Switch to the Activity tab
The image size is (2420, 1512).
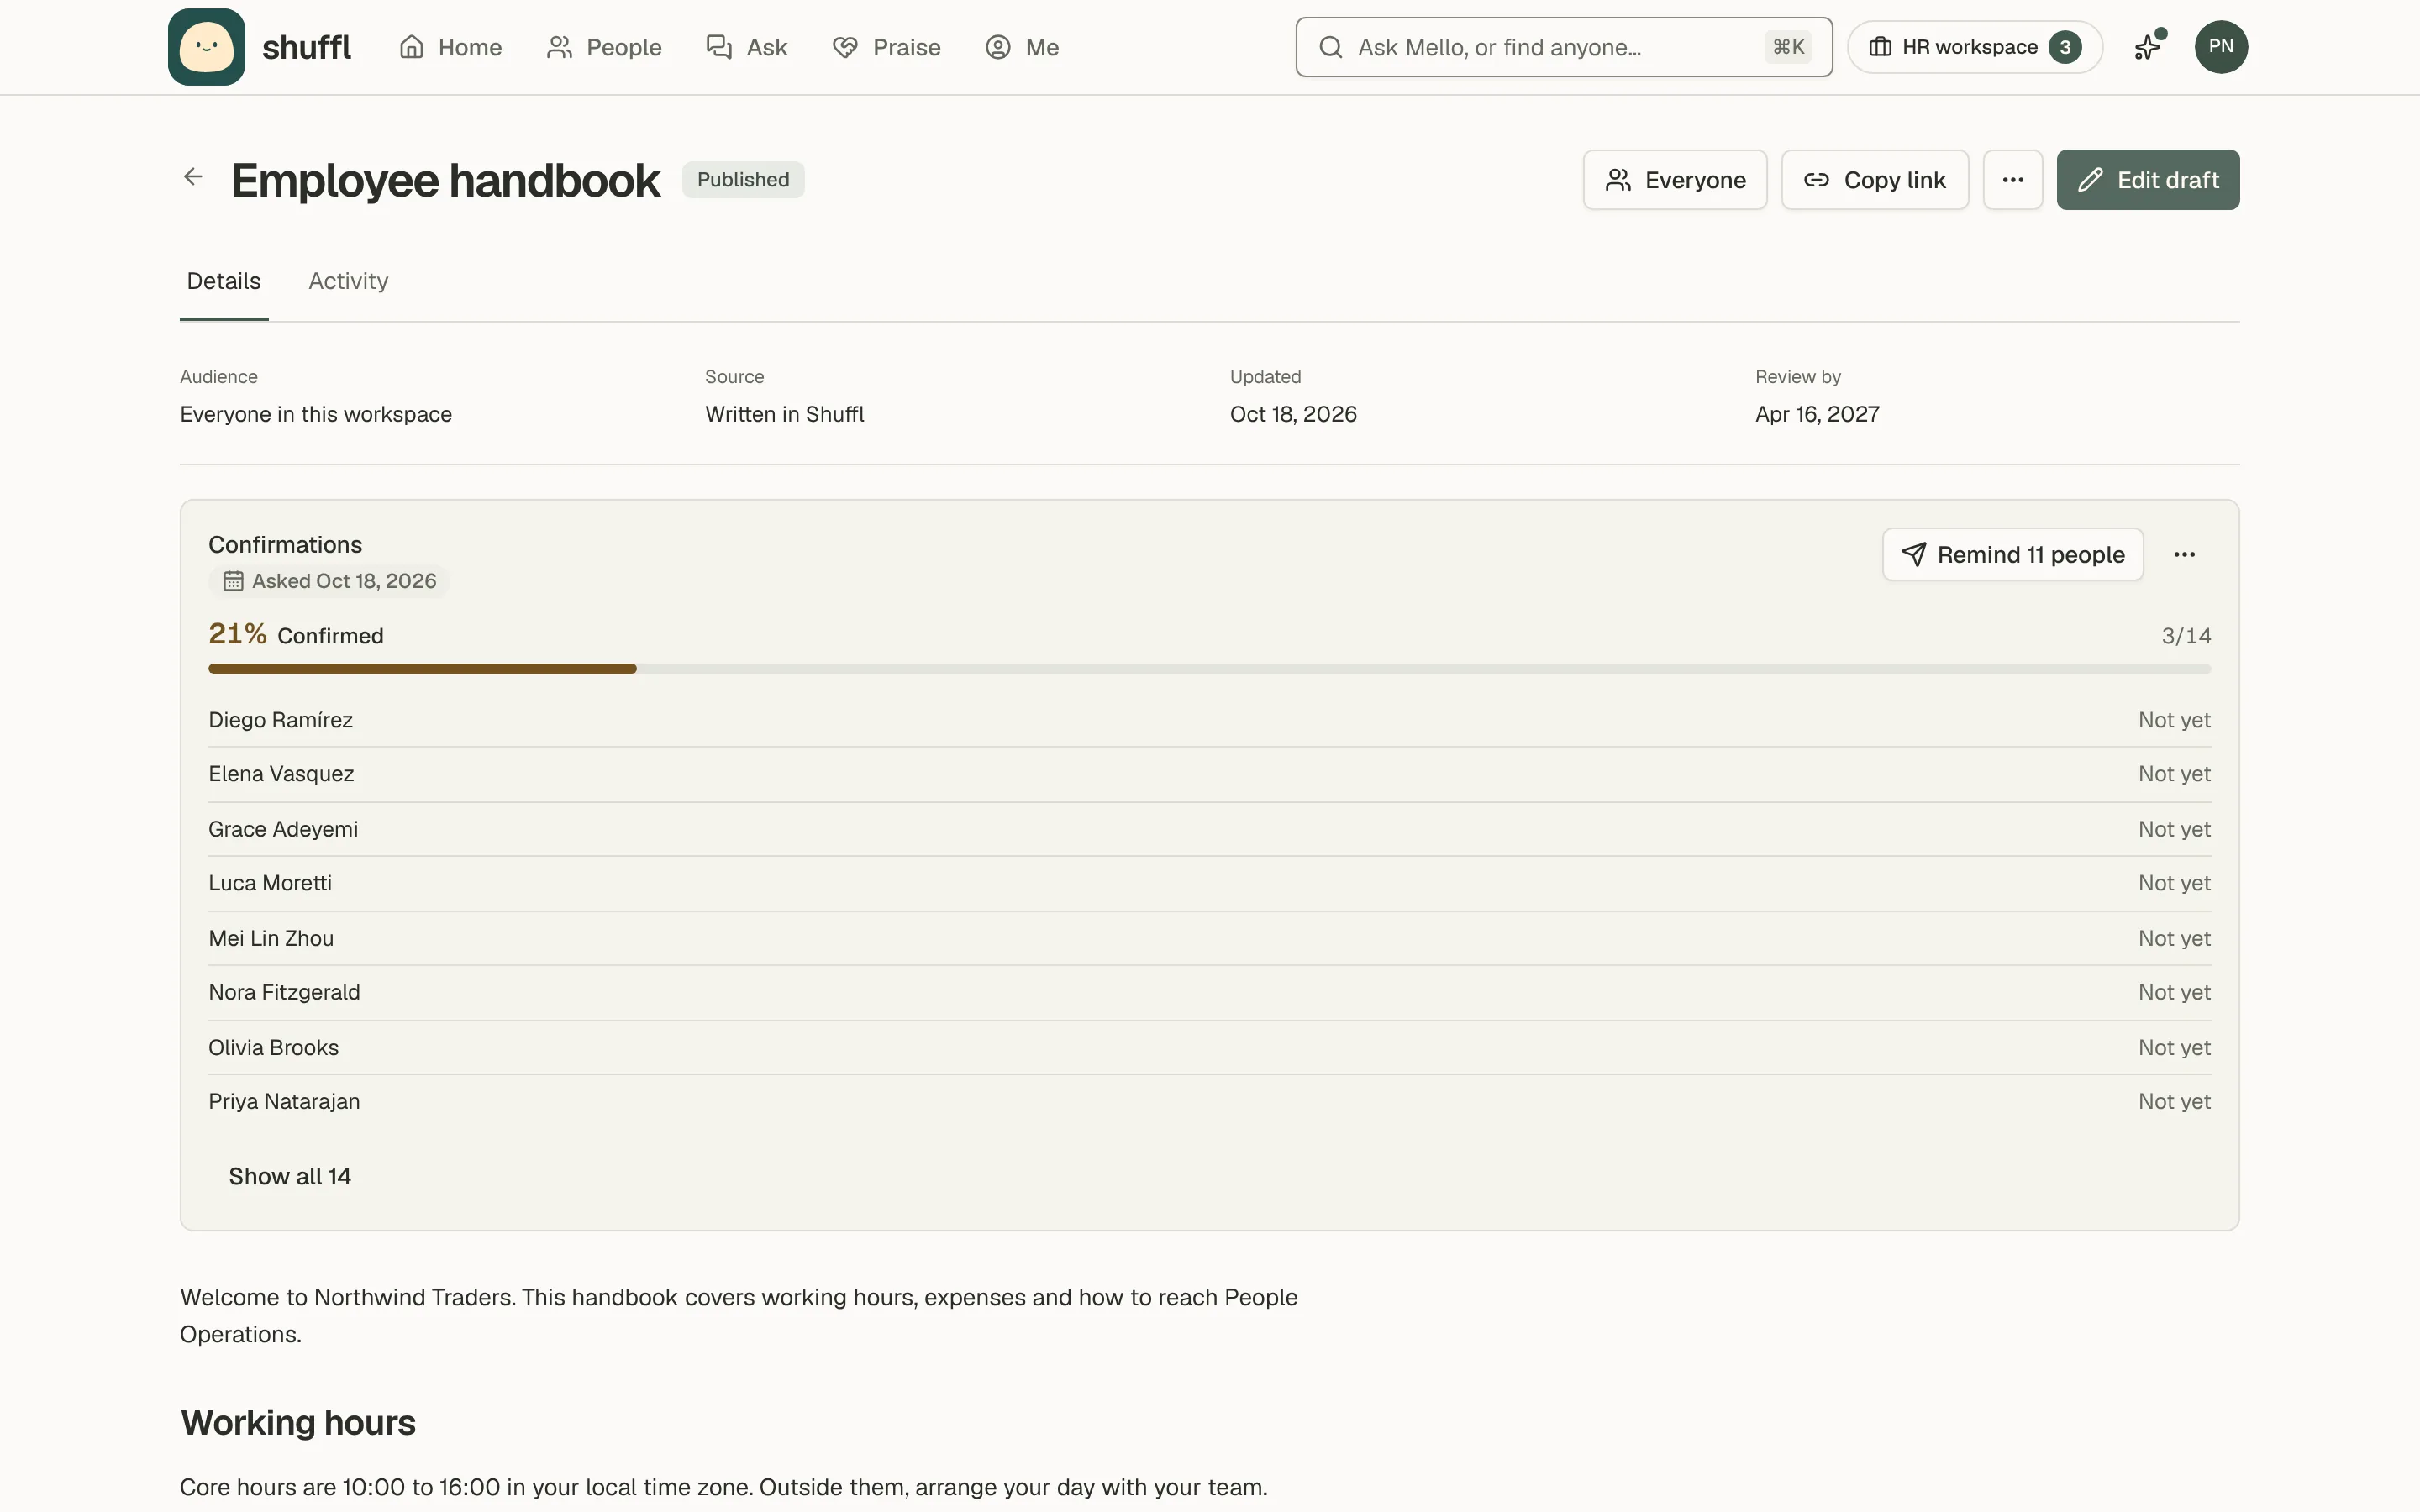click(x=348, y=281)
